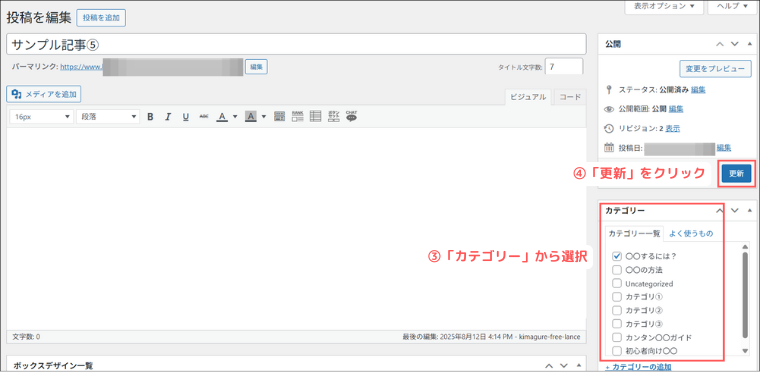Click the background highlight color A icon
This screenshot has width=760, height=376.
(x=251, y=117)
